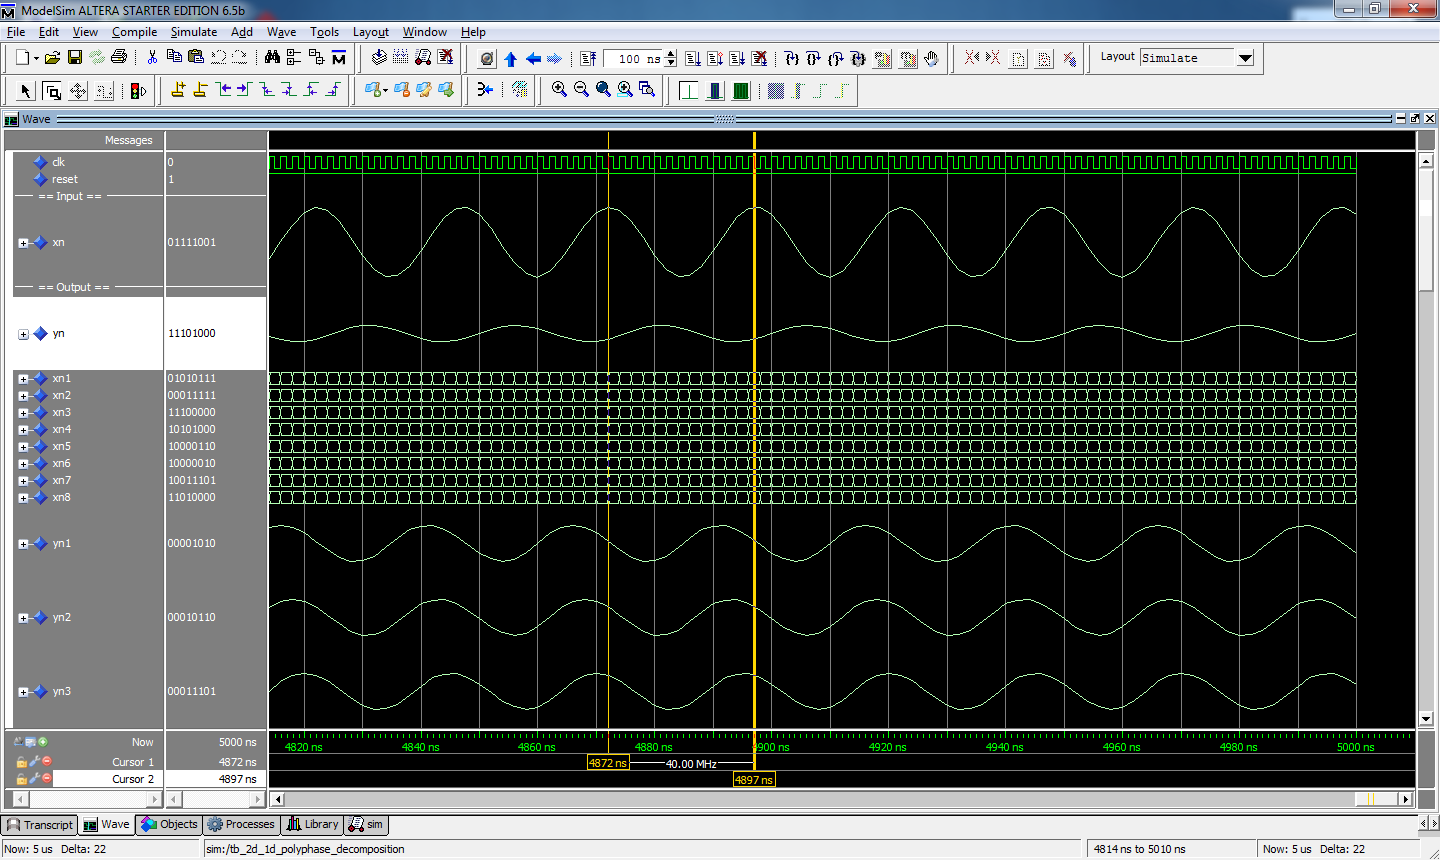
Task: Select the reset signal name
Action: (x=65, y=179)
